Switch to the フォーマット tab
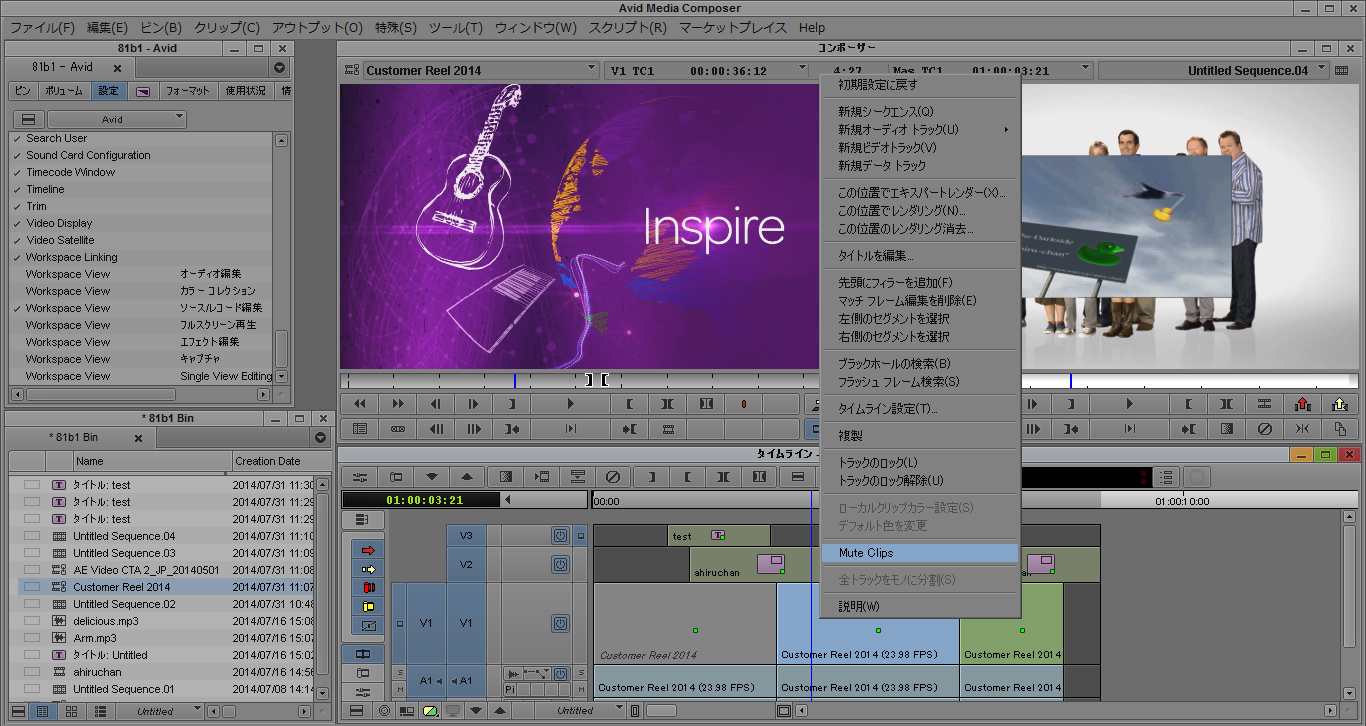This screenshot has height=726, width=1366. (187, 91)
